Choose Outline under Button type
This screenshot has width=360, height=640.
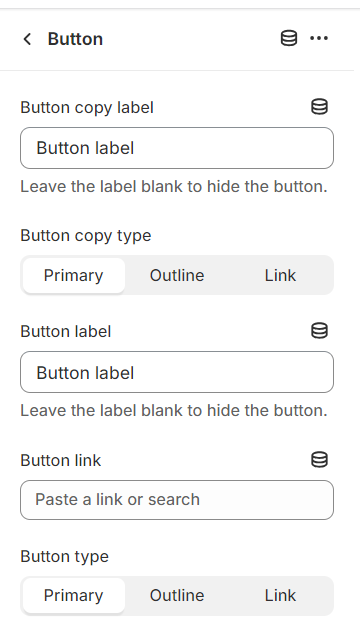pyautogui.click(x=177, y=596)
